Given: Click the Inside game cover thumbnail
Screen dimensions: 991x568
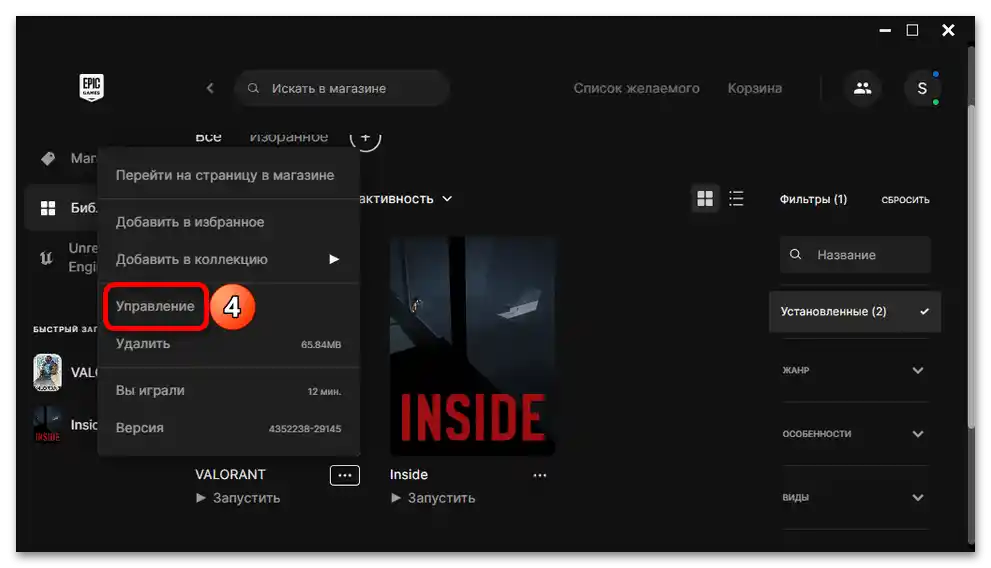Looking at the screenshot, I should (x=473, y=346).
